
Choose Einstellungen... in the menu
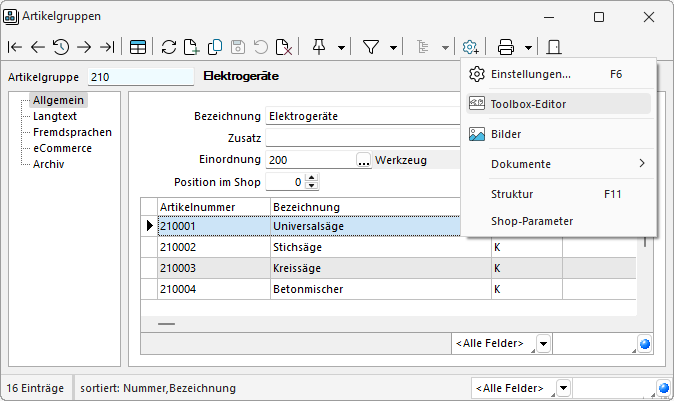pyautogui.click(x=531, y=74)
